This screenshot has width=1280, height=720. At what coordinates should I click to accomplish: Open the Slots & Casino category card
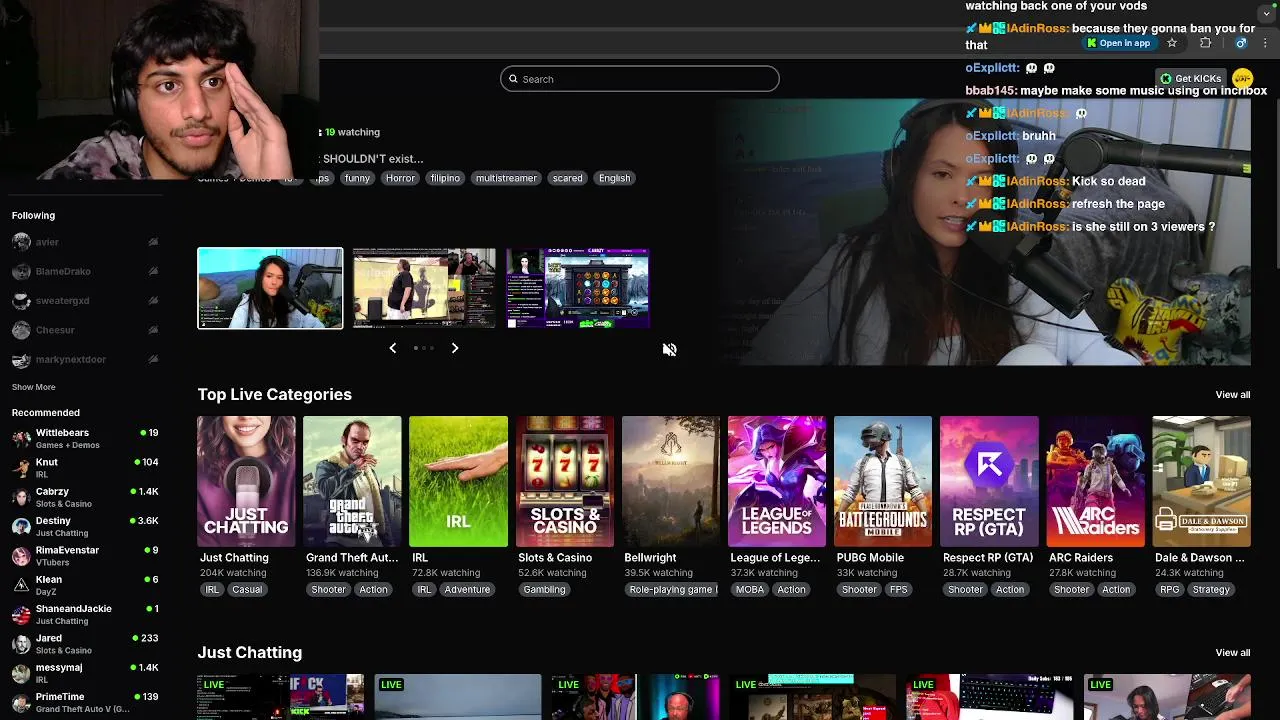click(565, 482)
